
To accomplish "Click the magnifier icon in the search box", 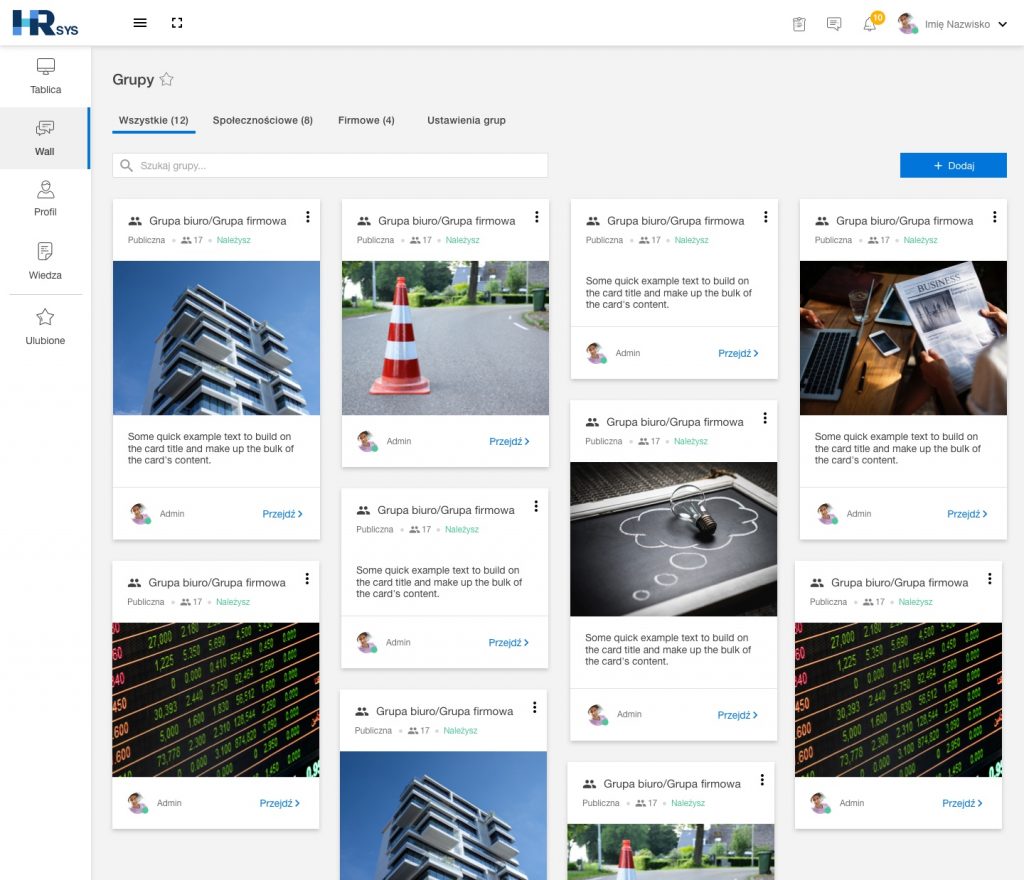I will 126,165.
